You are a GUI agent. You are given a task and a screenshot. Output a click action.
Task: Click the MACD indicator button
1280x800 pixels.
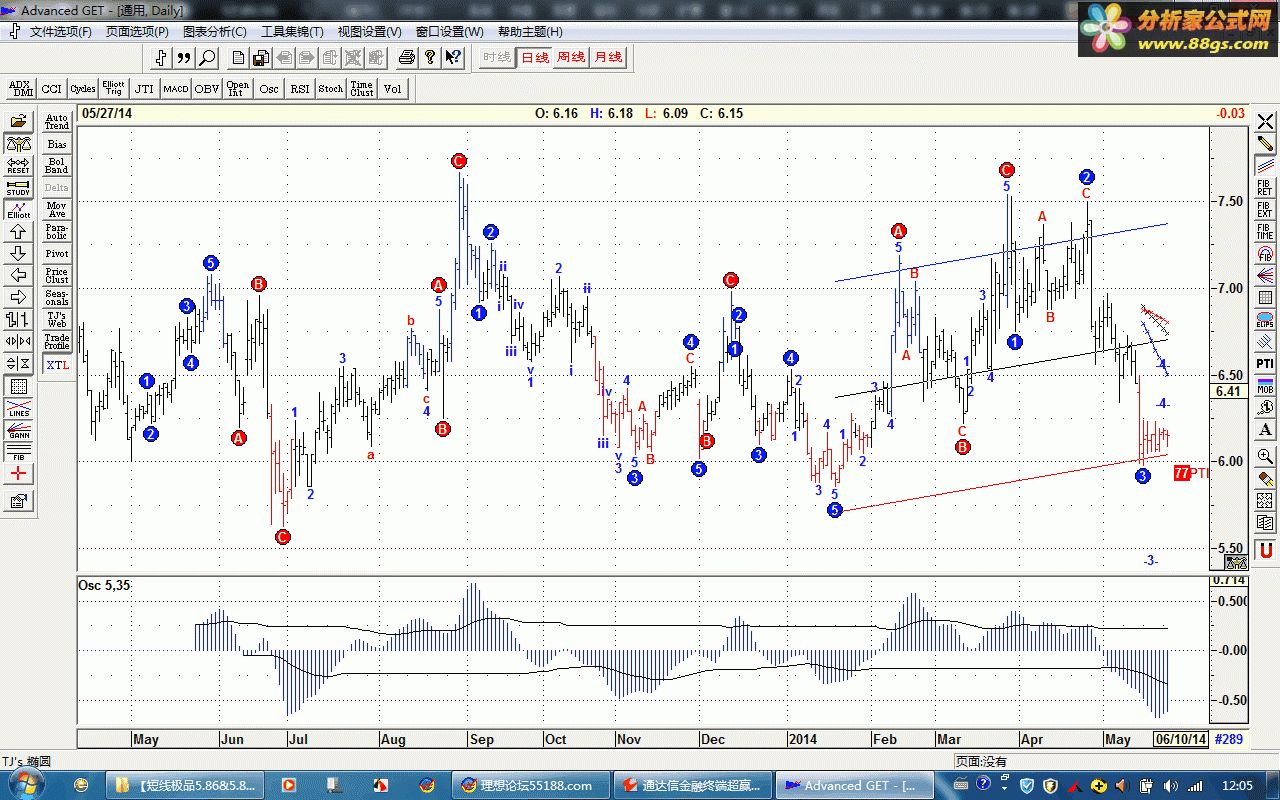[176, 89]
